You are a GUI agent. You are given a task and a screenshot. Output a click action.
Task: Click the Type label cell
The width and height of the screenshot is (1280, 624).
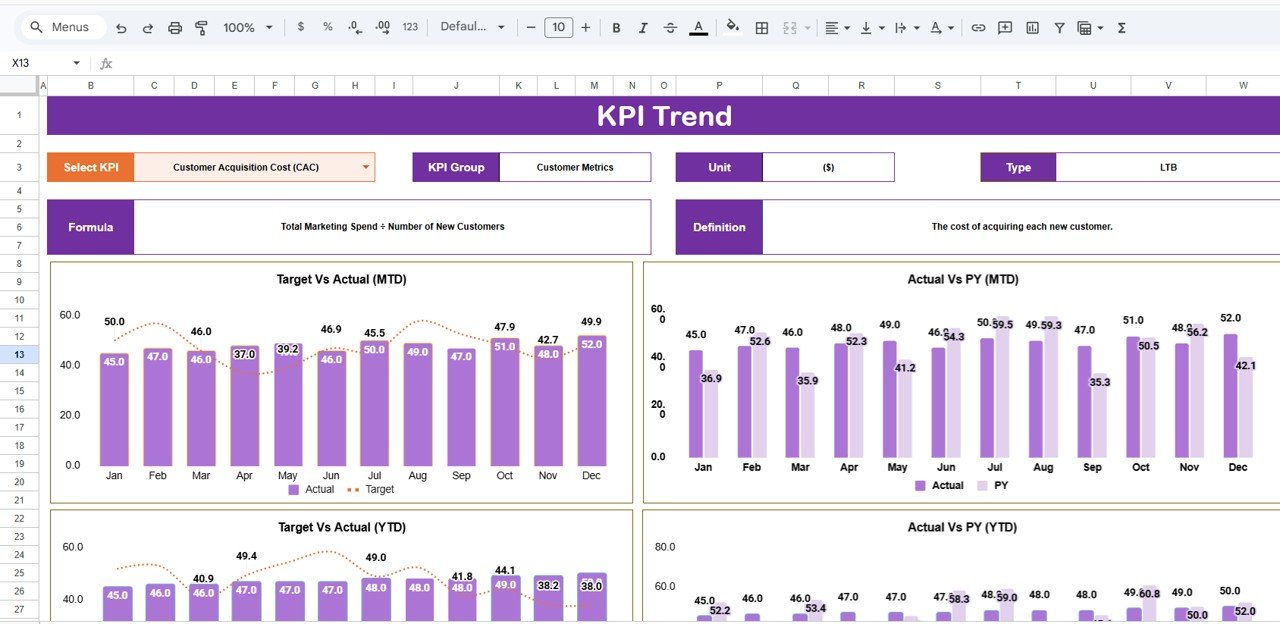1018,167
